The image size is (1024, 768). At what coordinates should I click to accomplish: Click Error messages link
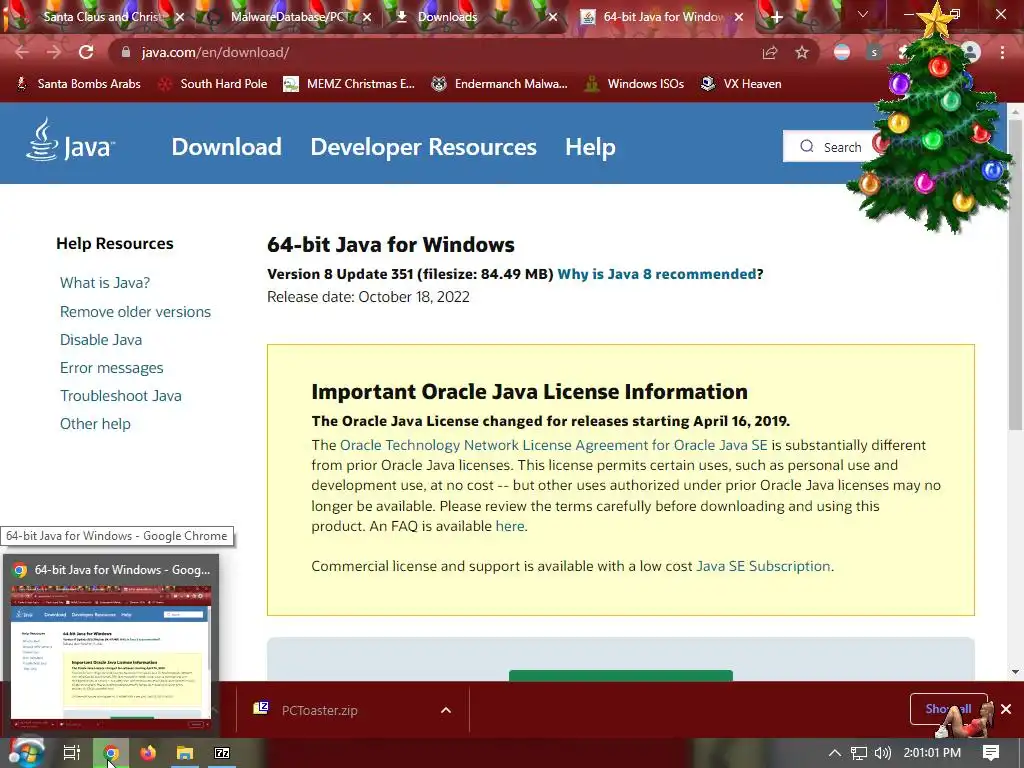click(x=112, y=368)
